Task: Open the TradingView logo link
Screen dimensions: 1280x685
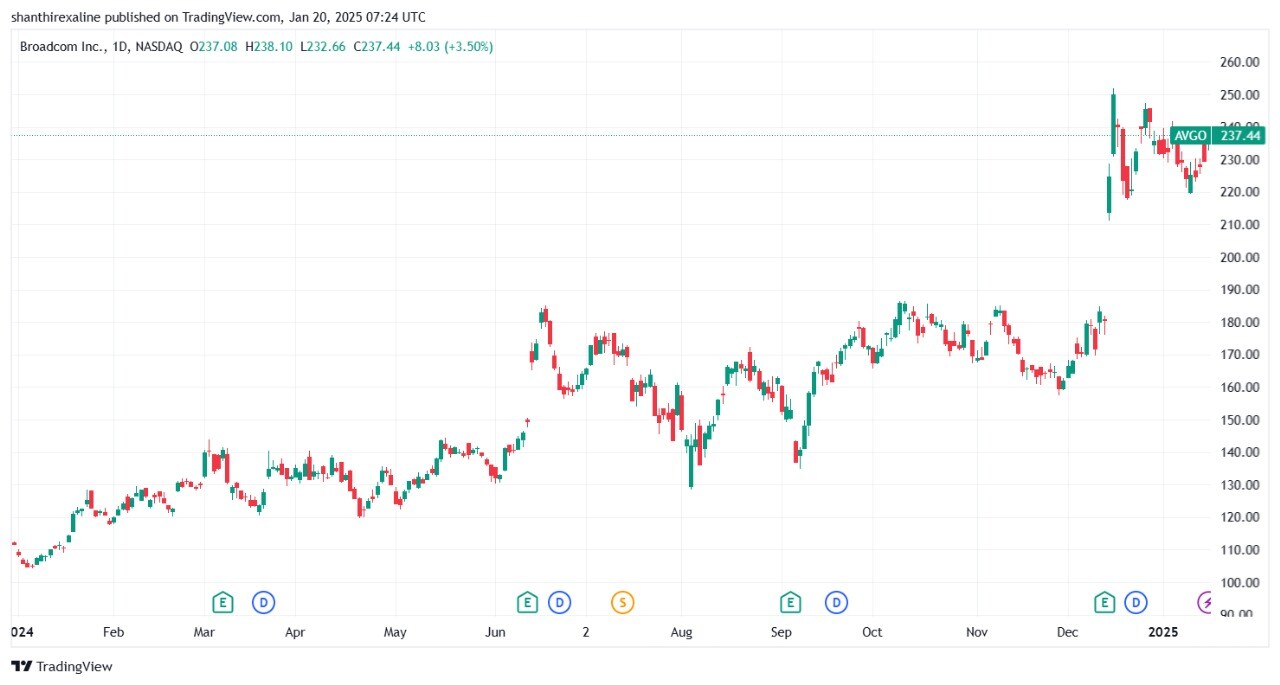Action: point(62,666)
